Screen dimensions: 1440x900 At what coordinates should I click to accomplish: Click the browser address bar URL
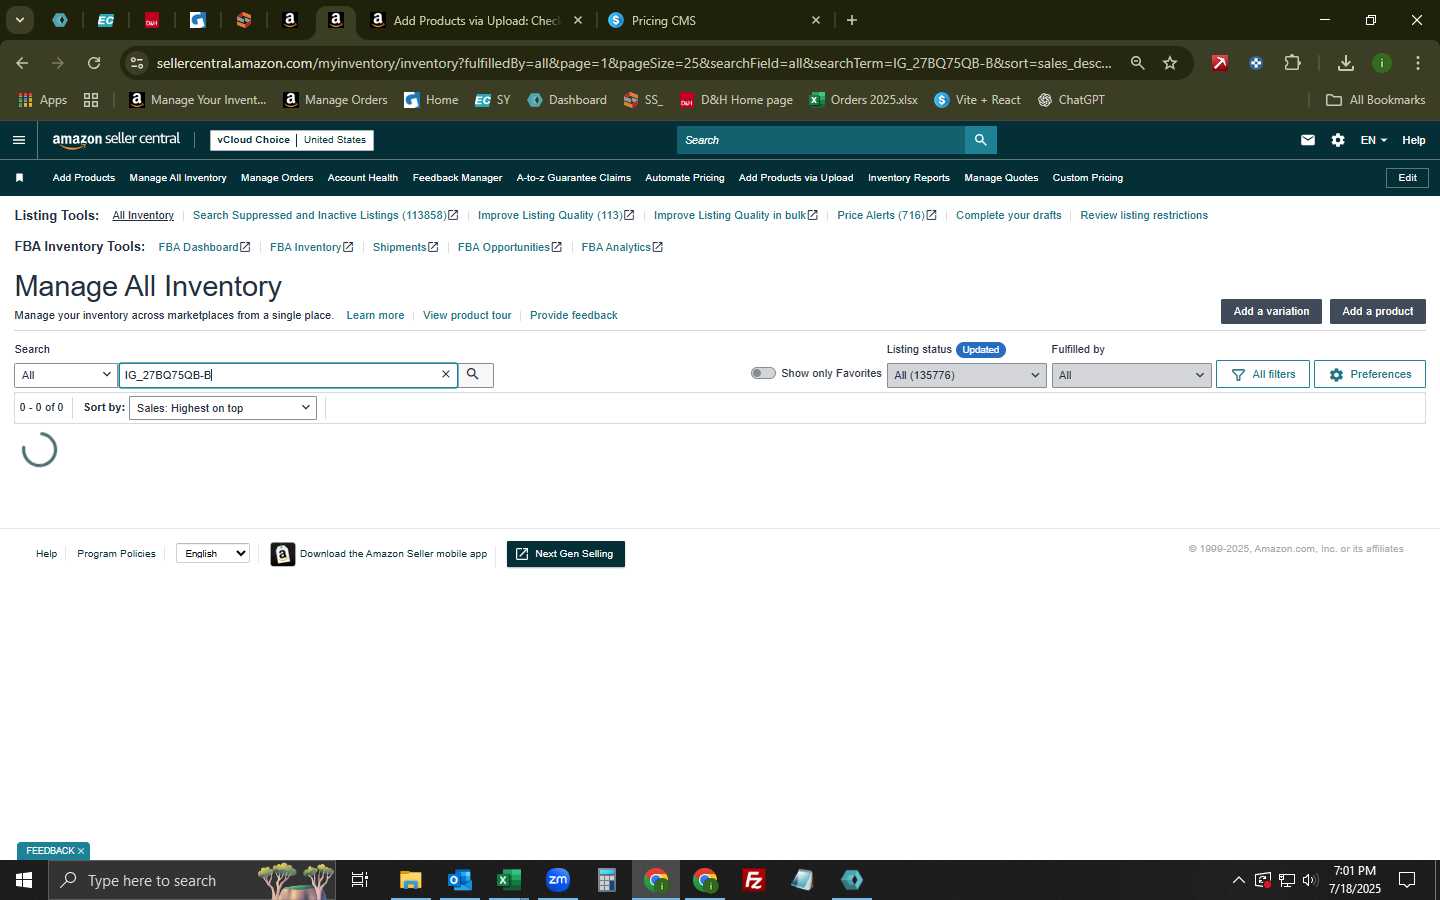[633, 63]
